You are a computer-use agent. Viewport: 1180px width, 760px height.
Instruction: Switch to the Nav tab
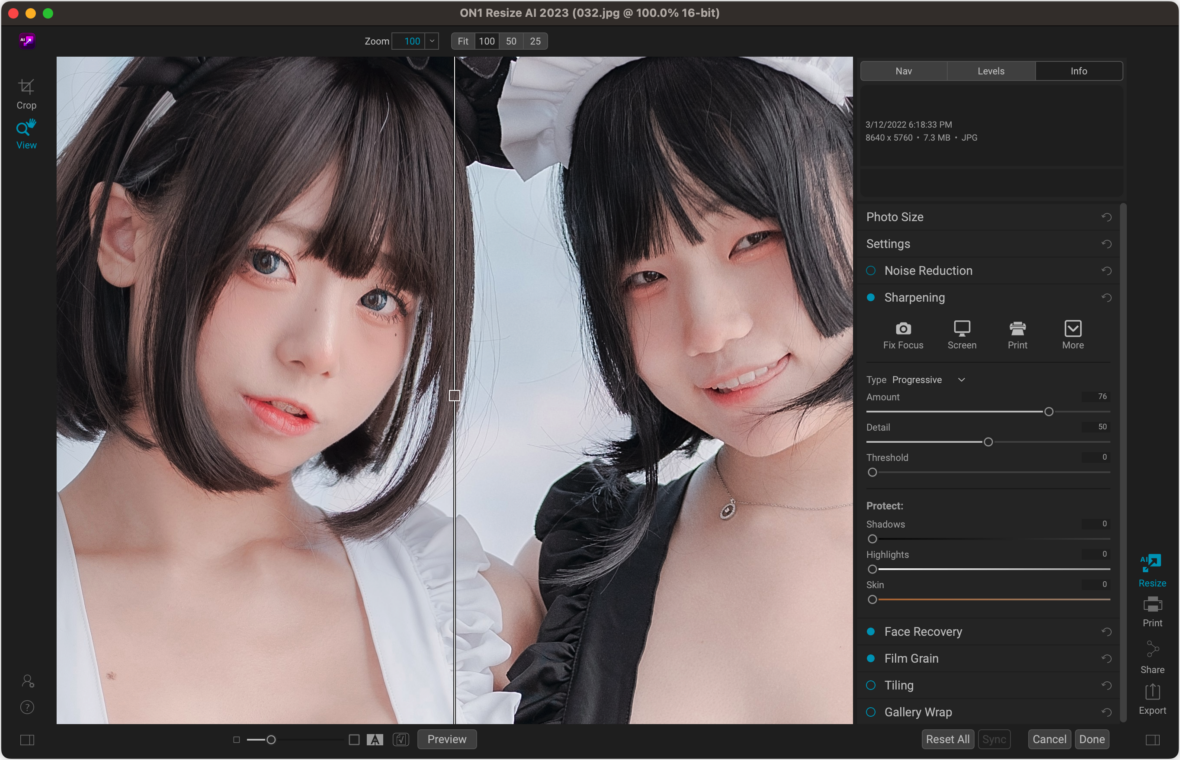click(x=904, y=71)
